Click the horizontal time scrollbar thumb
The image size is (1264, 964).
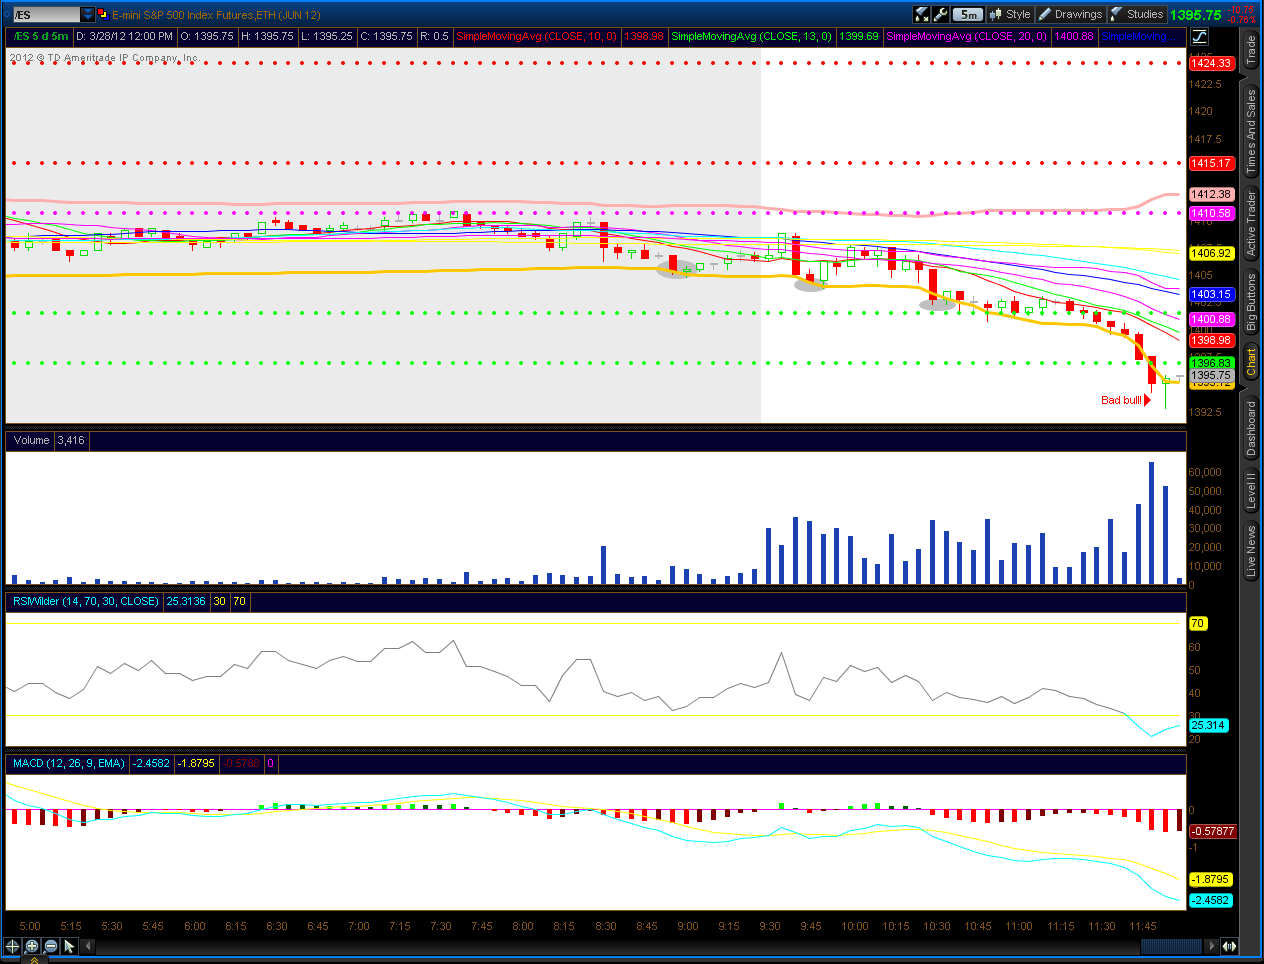pyautogui.click(x=1171, y=946)
